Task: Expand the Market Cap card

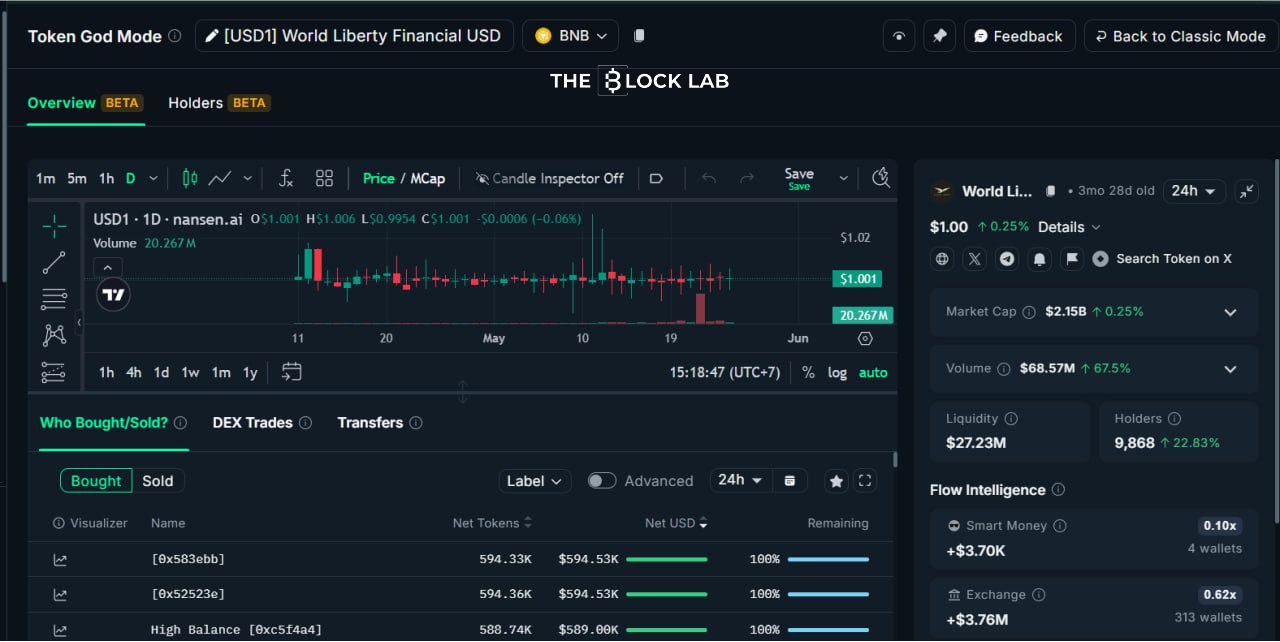Action: pyautogui.click(x=1231, y=312)
